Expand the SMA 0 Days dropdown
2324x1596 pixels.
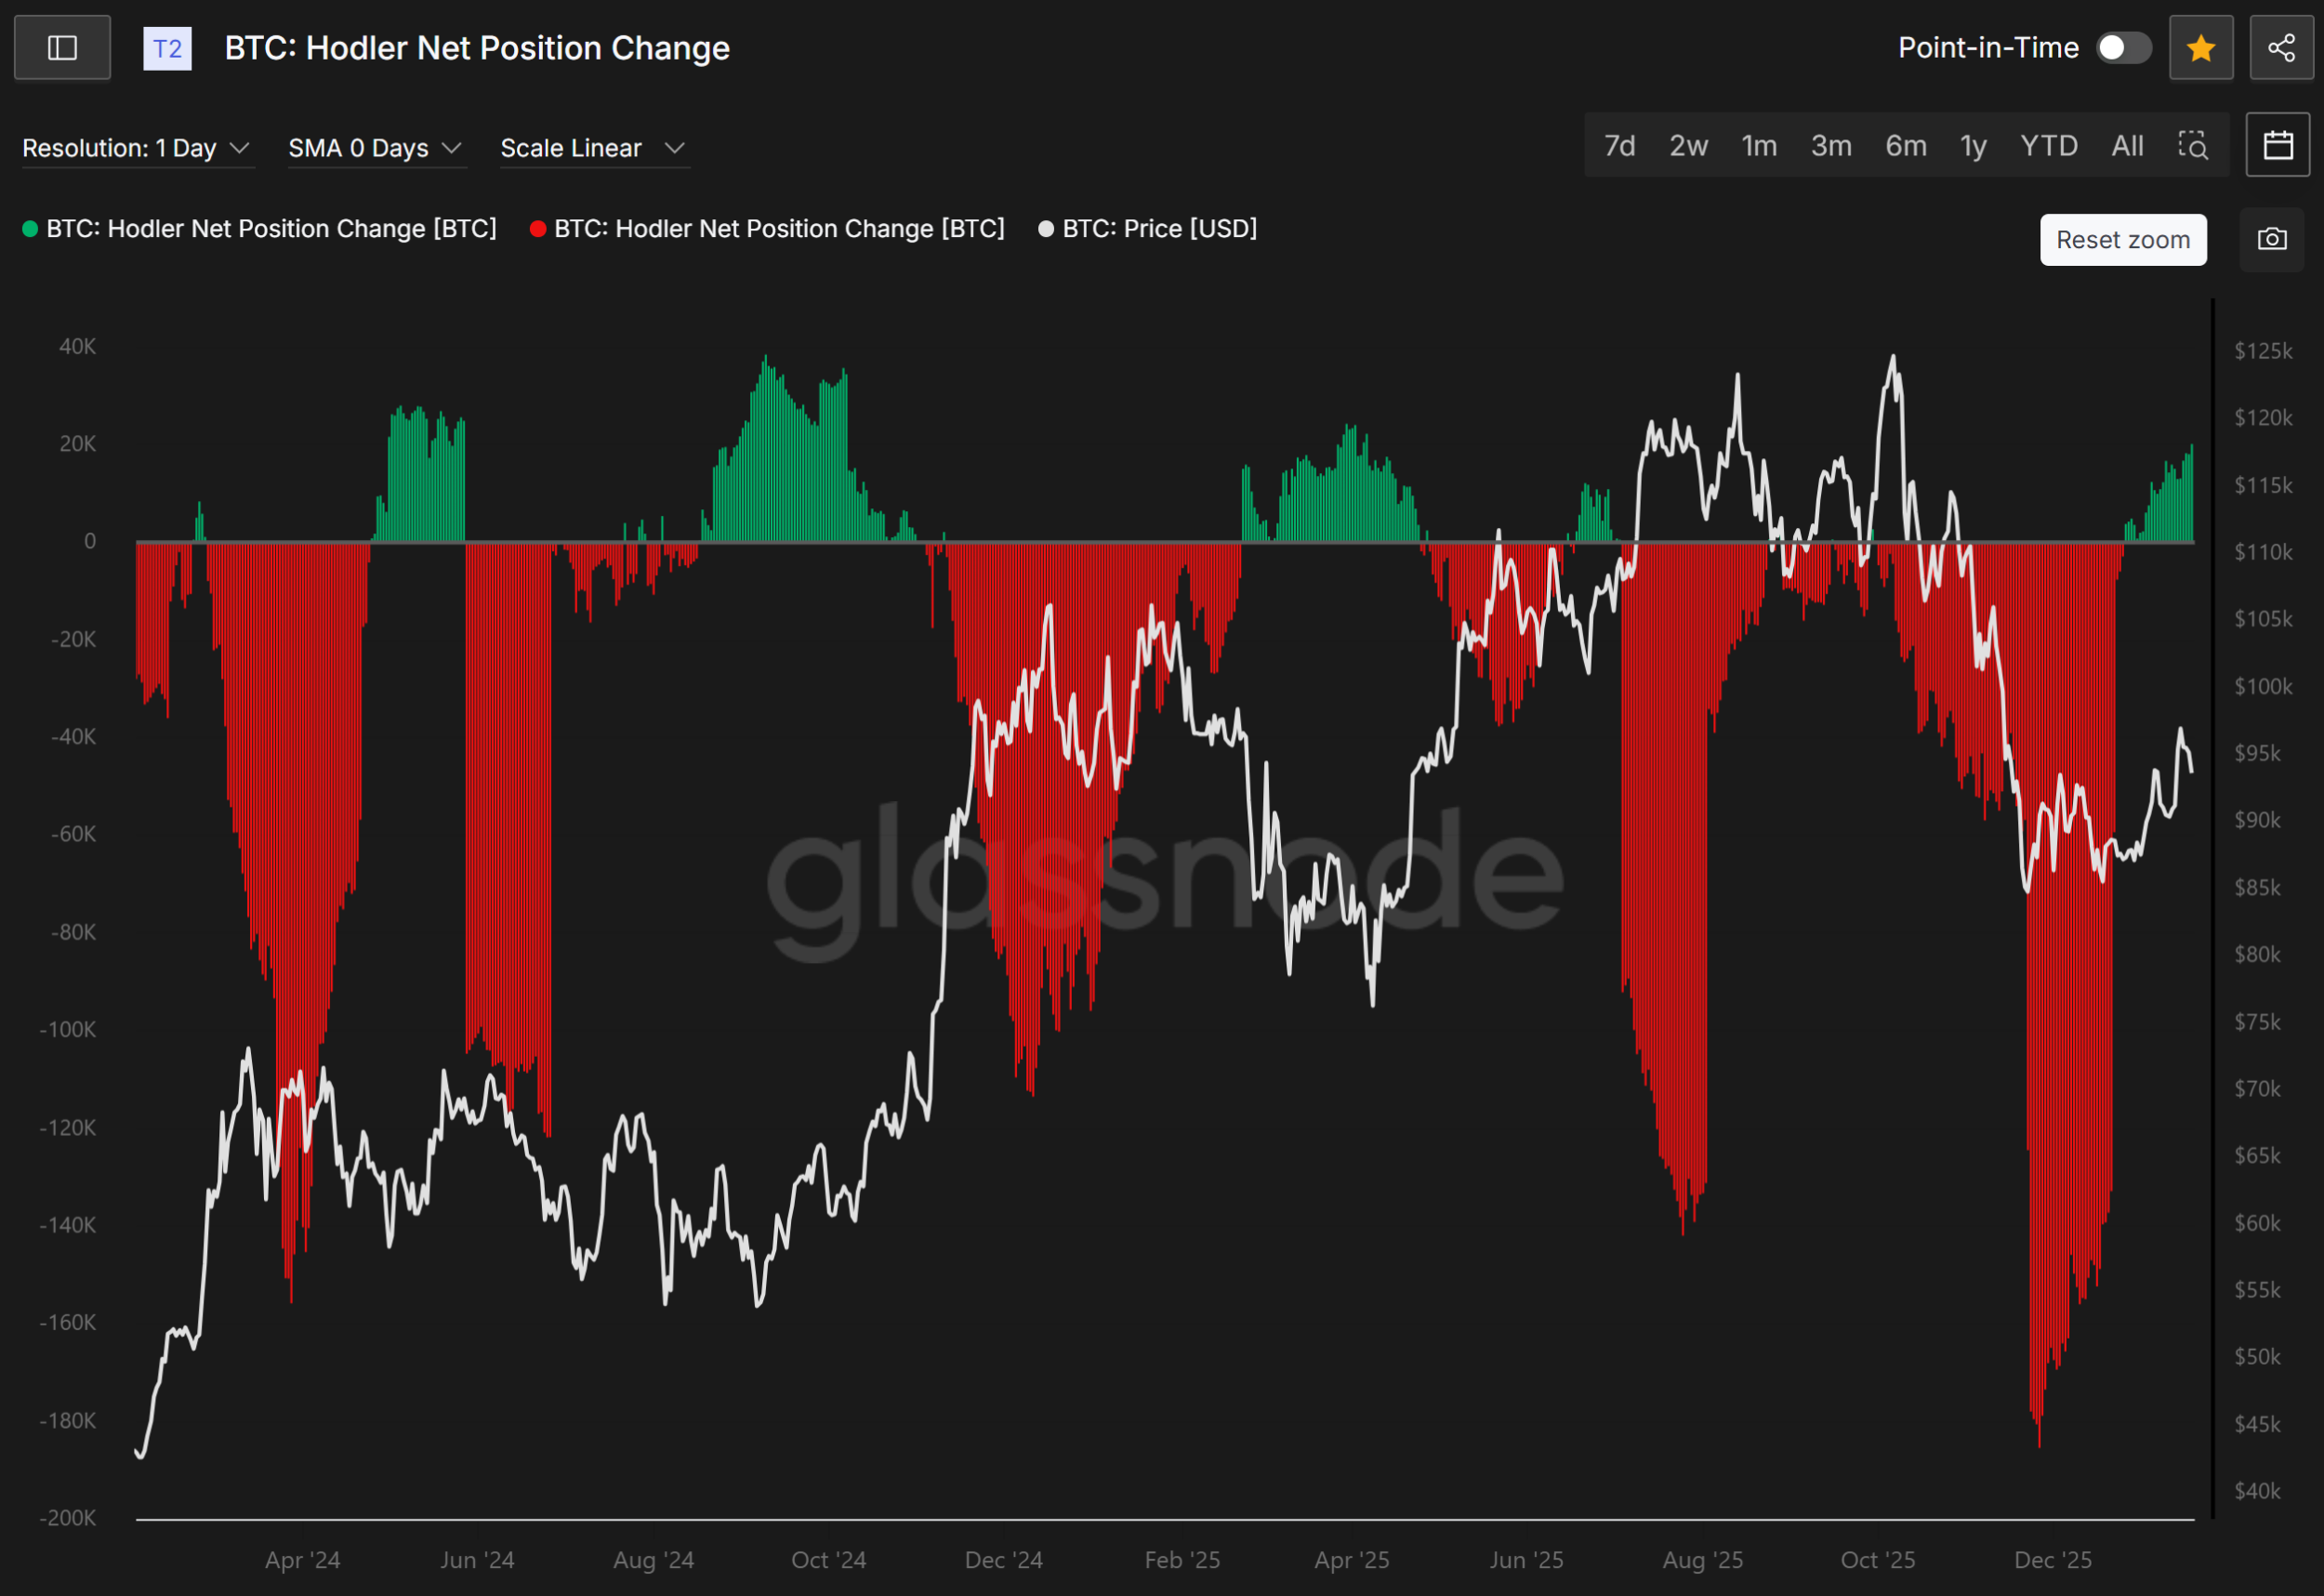pos(375,148)
